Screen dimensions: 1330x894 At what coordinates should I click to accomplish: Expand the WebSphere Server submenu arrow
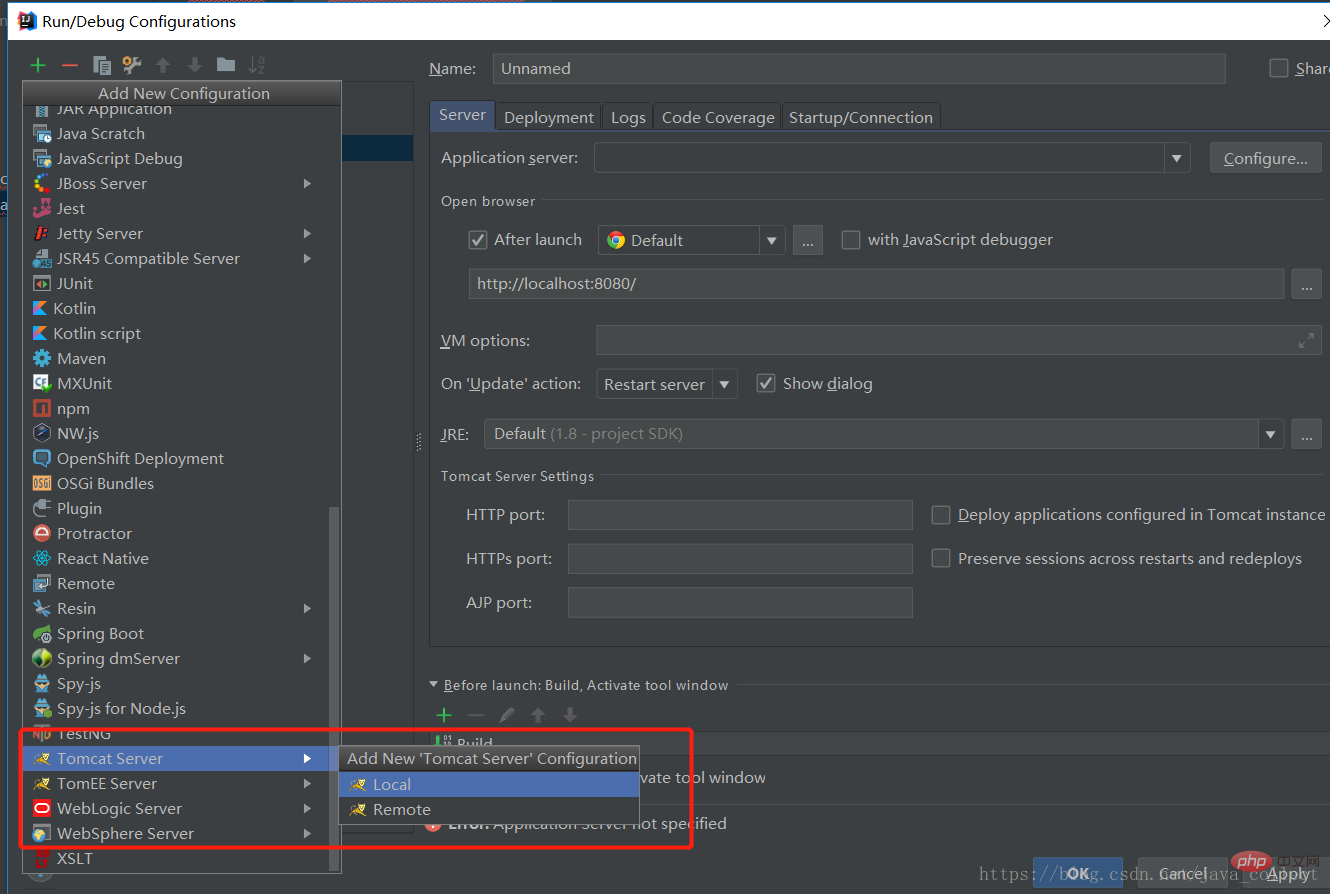pos(307,833)
